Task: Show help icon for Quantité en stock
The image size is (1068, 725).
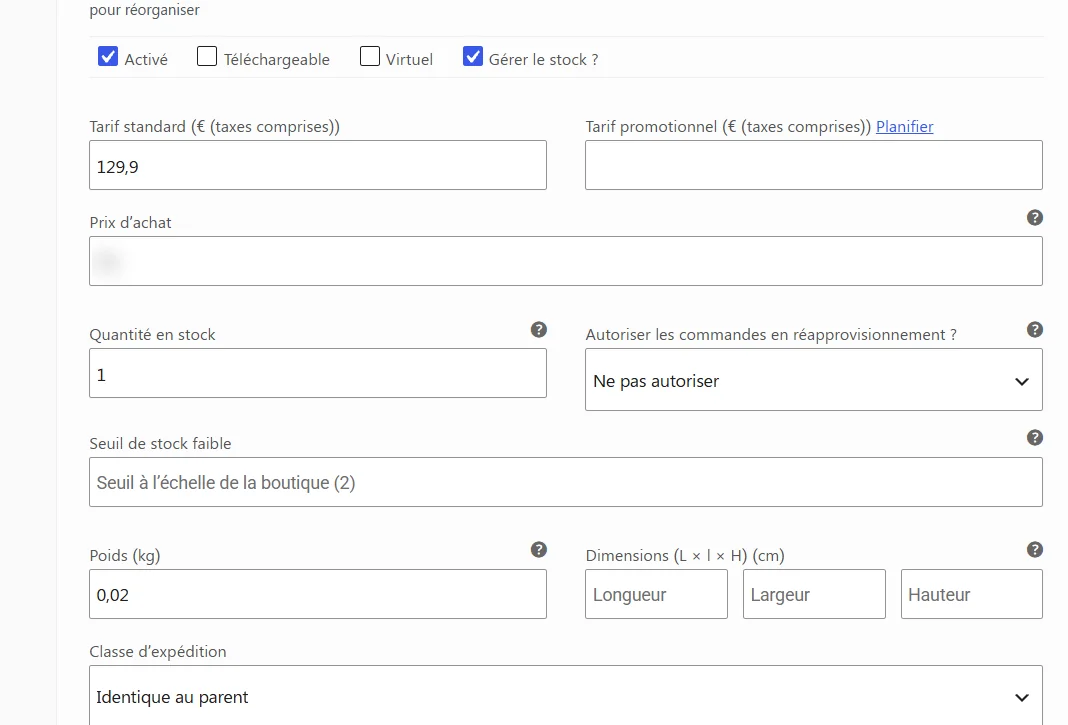Action: click(539, 330)
